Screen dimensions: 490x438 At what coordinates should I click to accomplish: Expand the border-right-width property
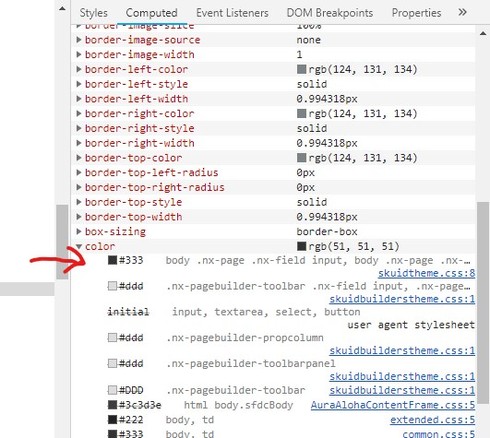click(x=79, y=143)
